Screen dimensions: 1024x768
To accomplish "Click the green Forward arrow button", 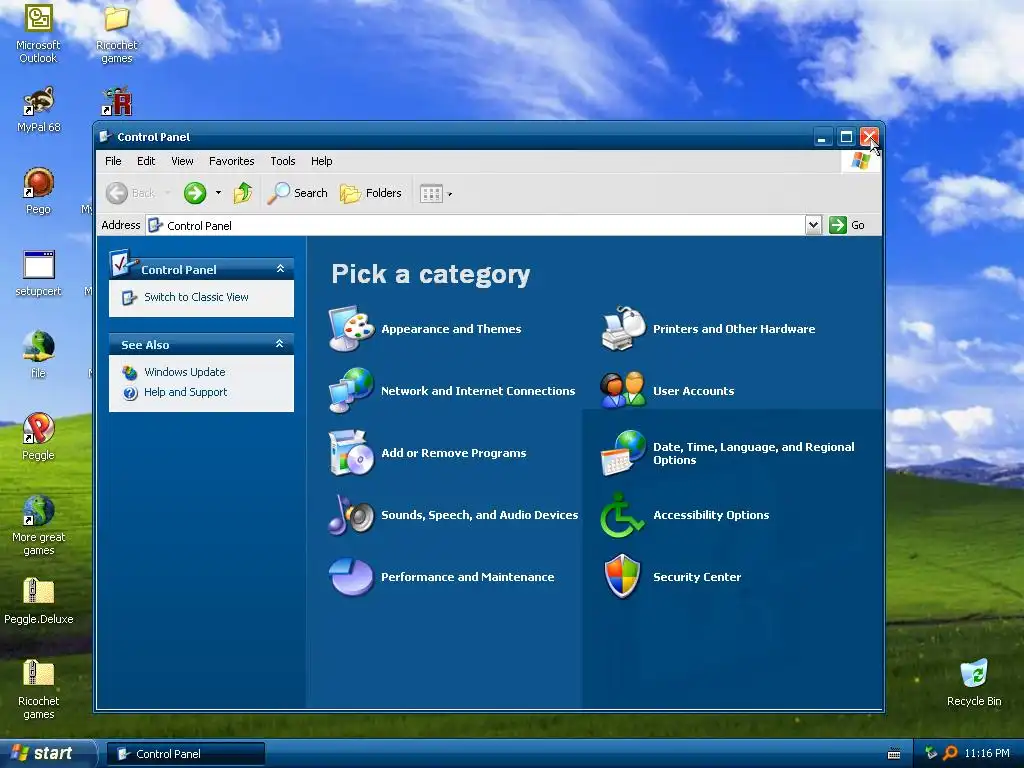I will coord(195,193).
